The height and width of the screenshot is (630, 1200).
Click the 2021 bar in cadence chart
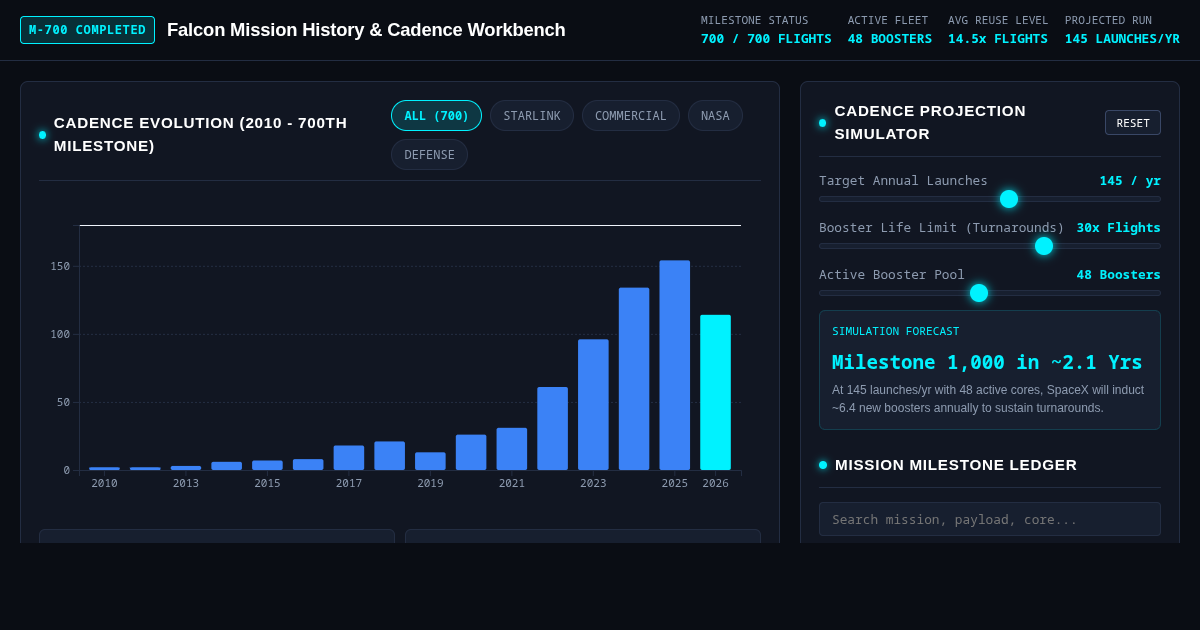coord(512,449)
